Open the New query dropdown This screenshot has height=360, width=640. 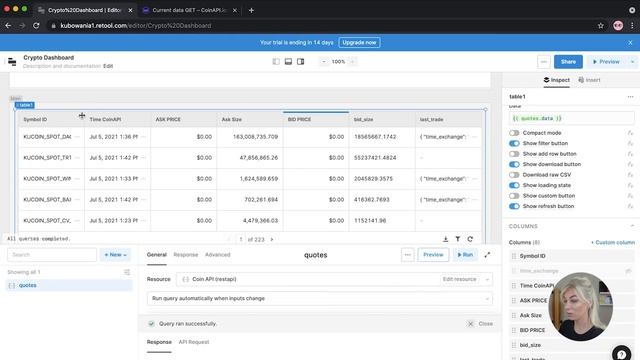pos(115,255)
